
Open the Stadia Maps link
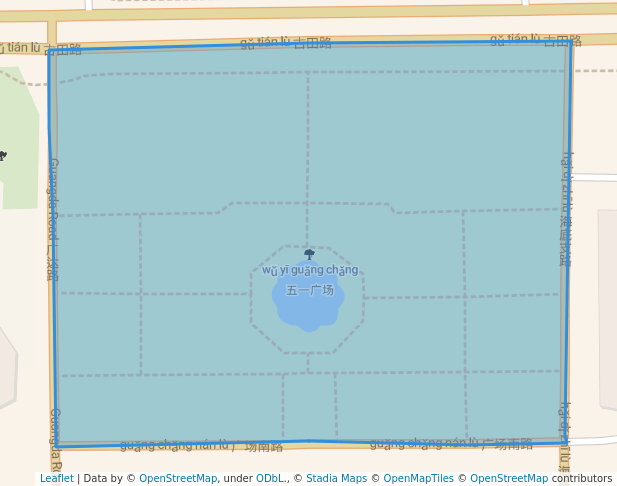coord(336,478)
